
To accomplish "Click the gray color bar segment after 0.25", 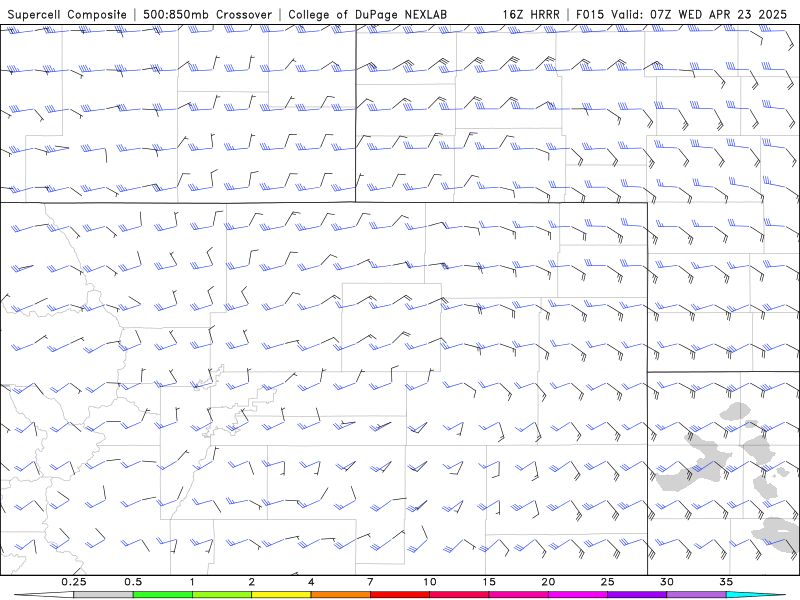I will pyautogui.click(x=103, y=595).
